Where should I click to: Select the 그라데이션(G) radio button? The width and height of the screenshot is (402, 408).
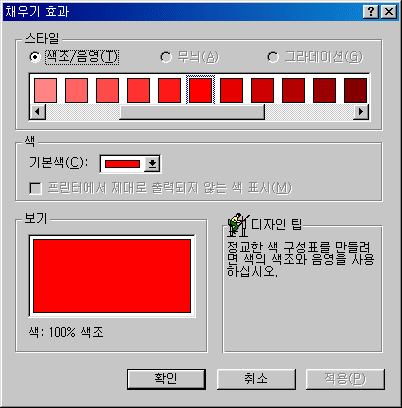(x=273, y=57)
